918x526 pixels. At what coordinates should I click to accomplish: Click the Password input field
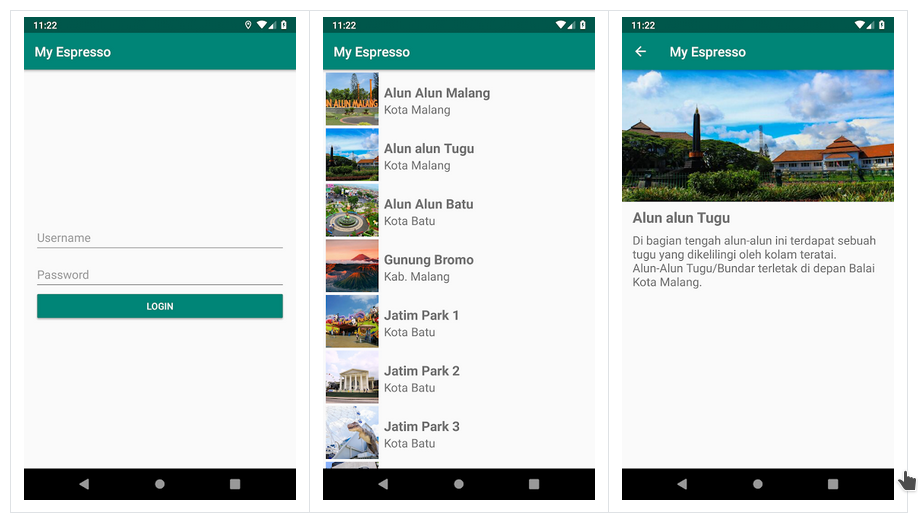pyautogui.click(x=160, y=275)
